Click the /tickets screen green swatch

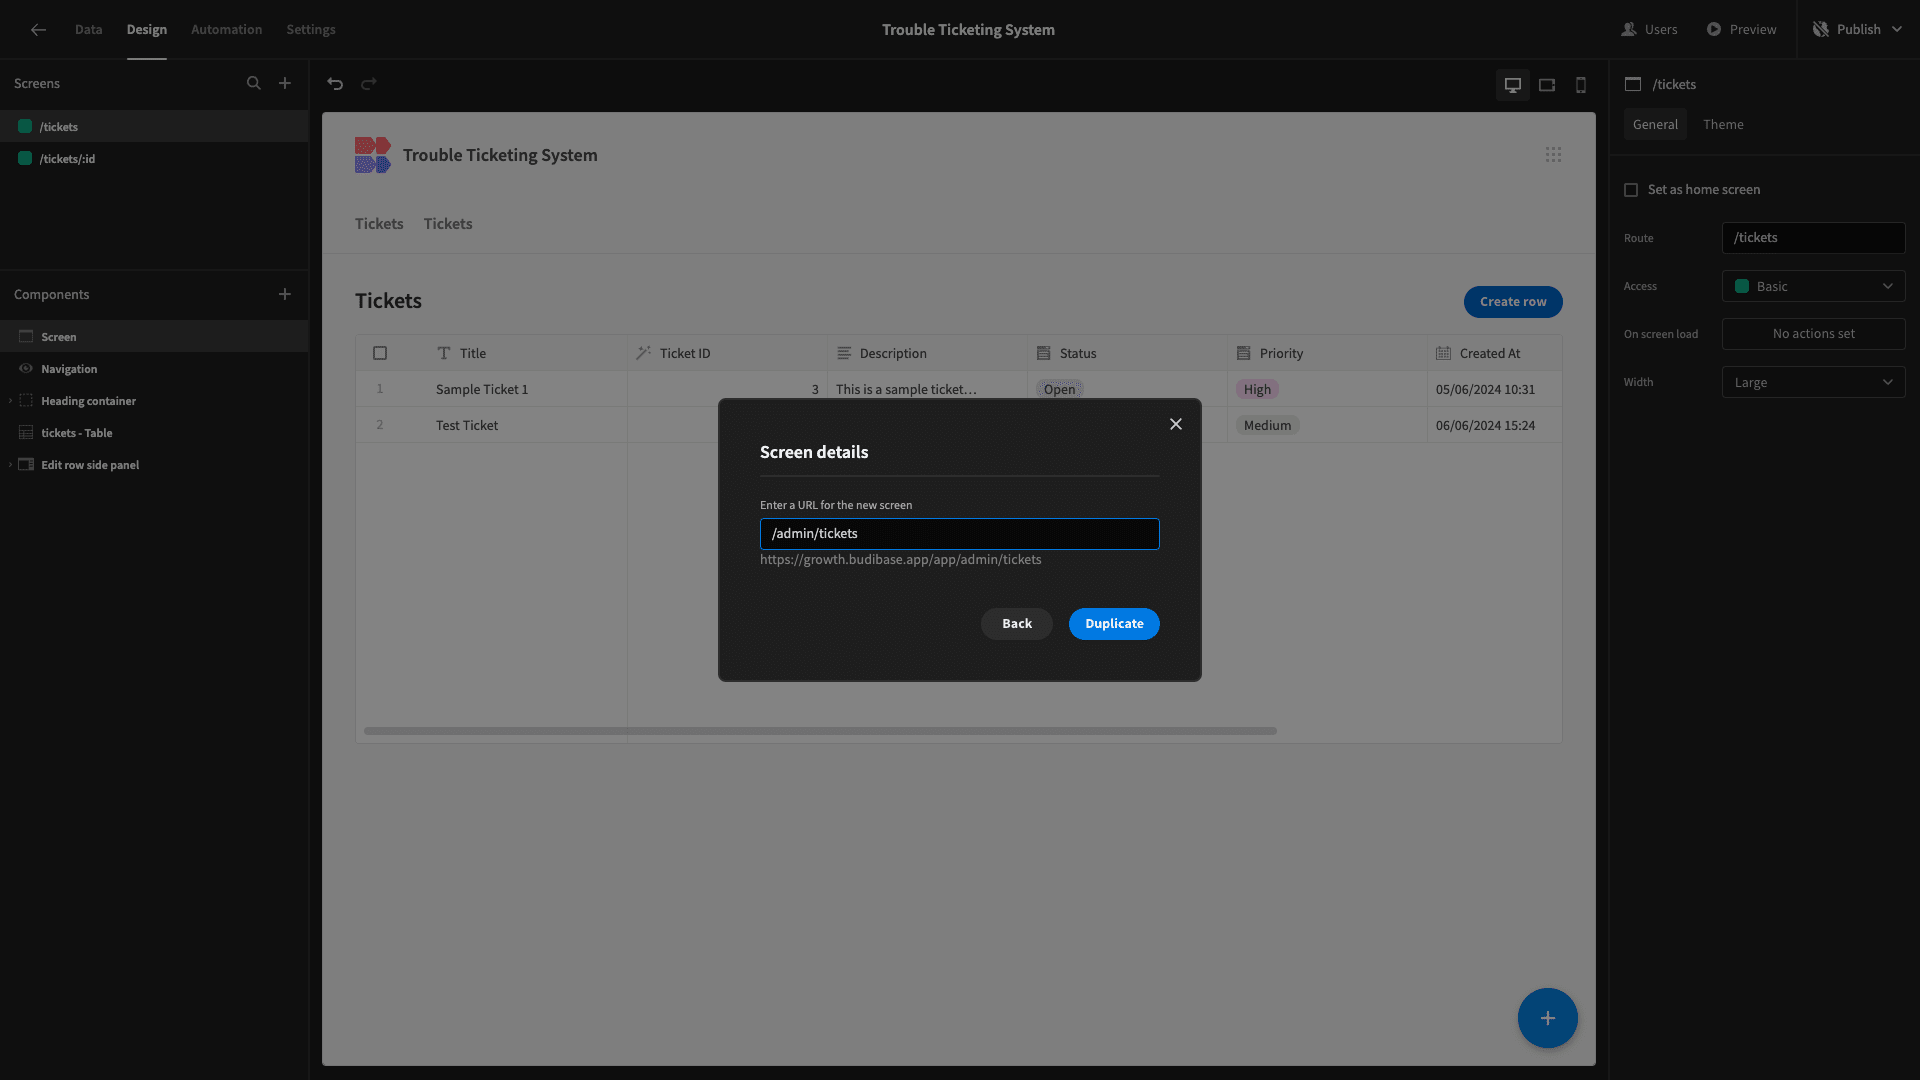click(25, 127)
